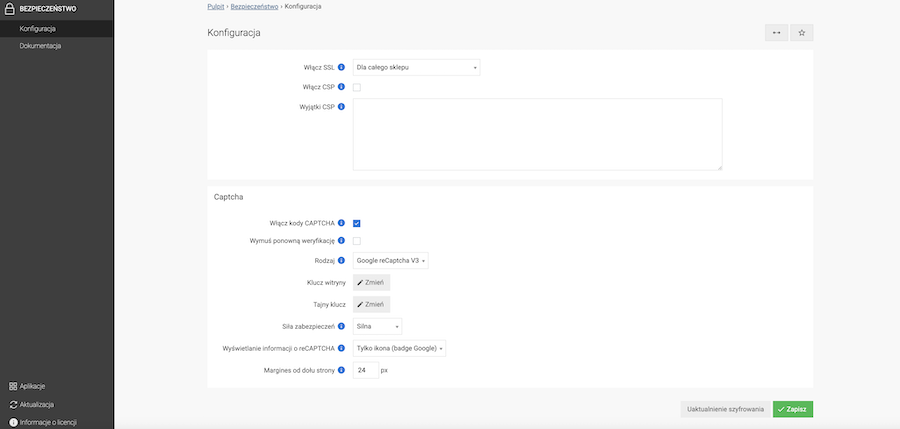The height and width of the screenshot is (429, 900).
Task: Click inside the Wyjątki CSP text area
Action: (x=537, y=134)
